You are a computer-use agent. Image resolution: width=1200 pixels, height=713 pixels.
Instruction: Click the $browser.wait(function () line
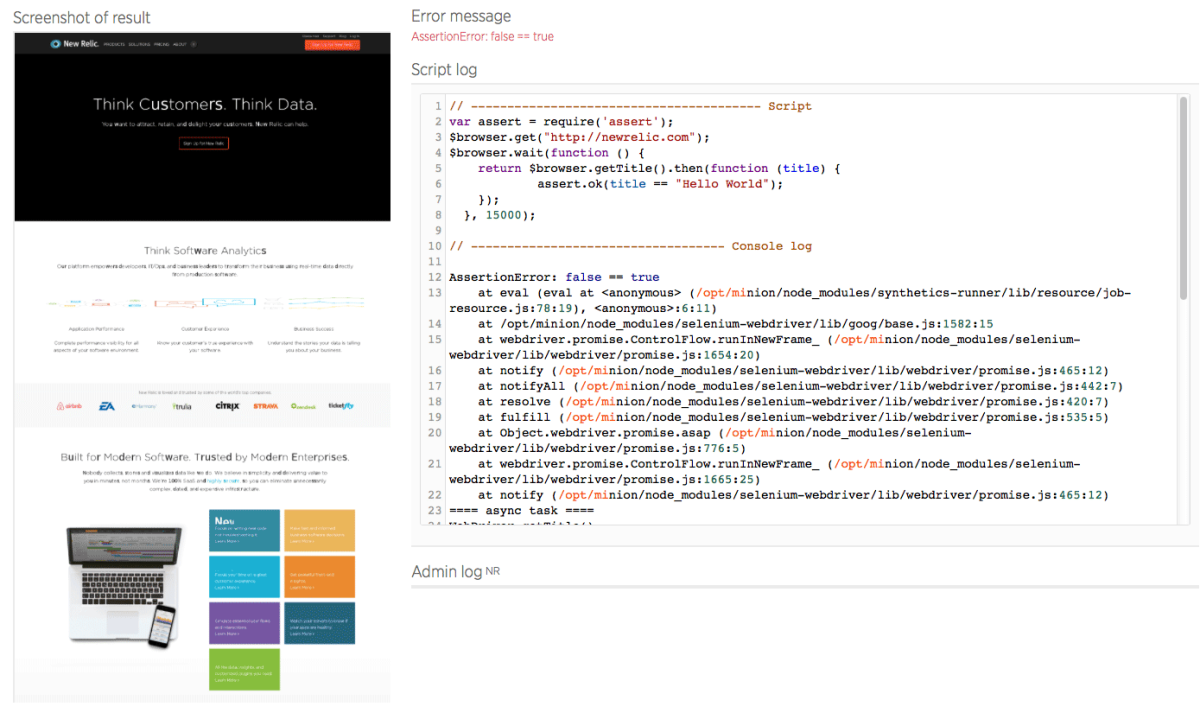(x=547, y=153)
